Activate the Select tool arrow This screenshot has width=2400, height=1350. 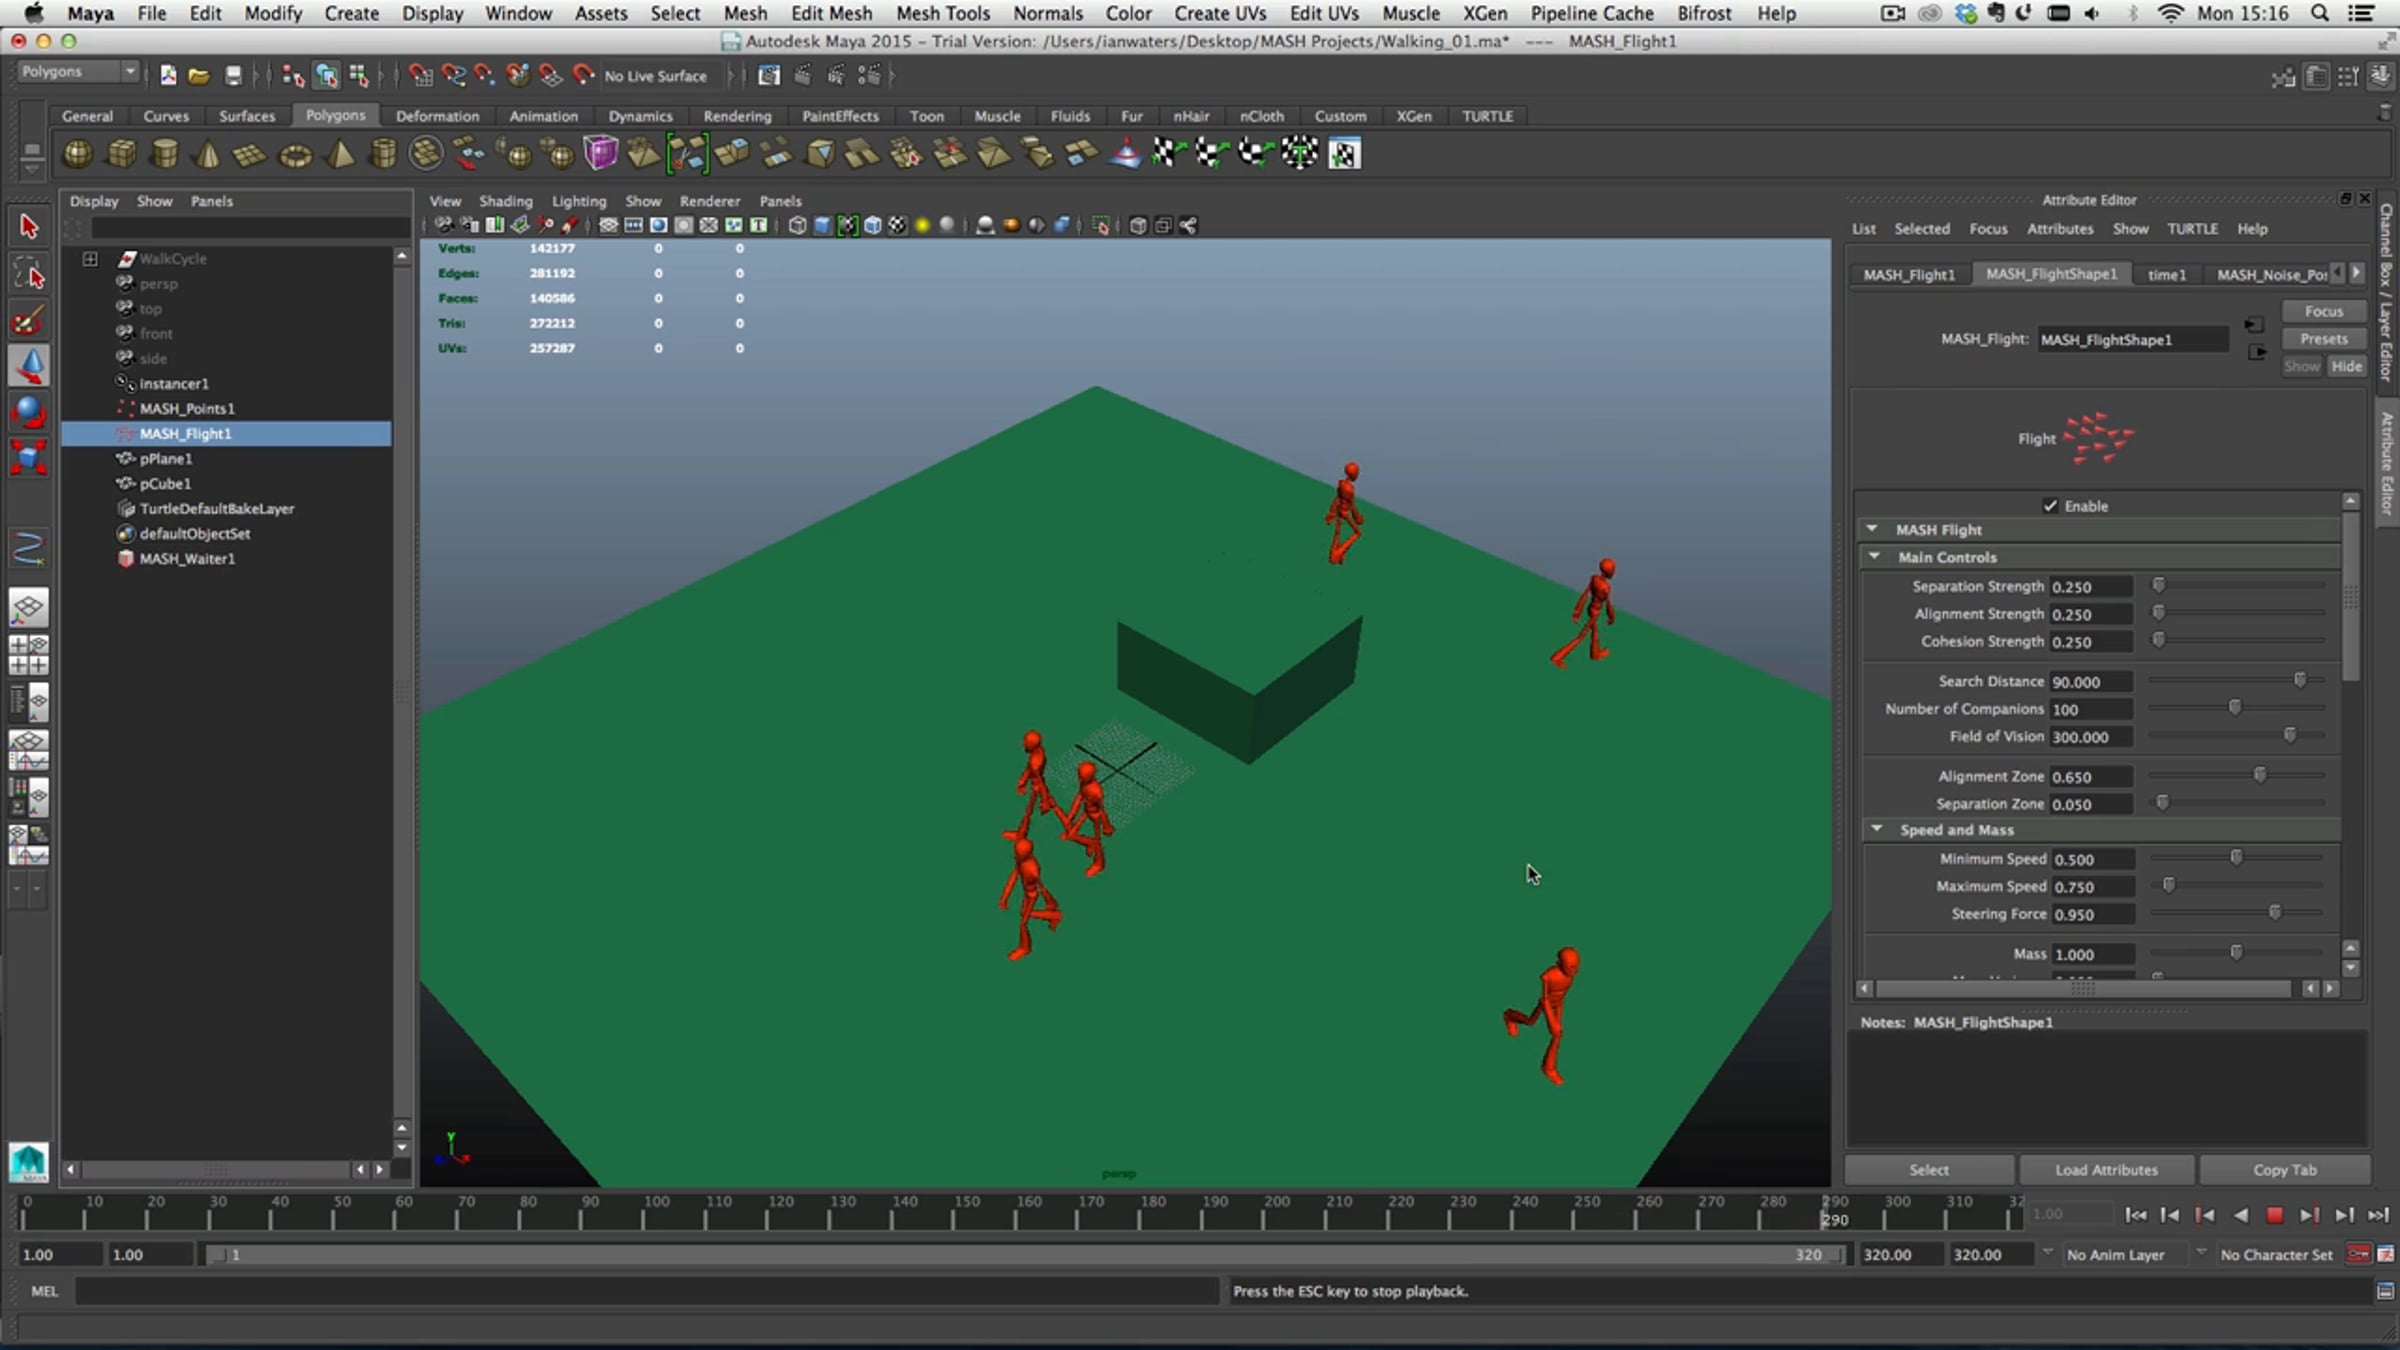[x=28, y=227]
